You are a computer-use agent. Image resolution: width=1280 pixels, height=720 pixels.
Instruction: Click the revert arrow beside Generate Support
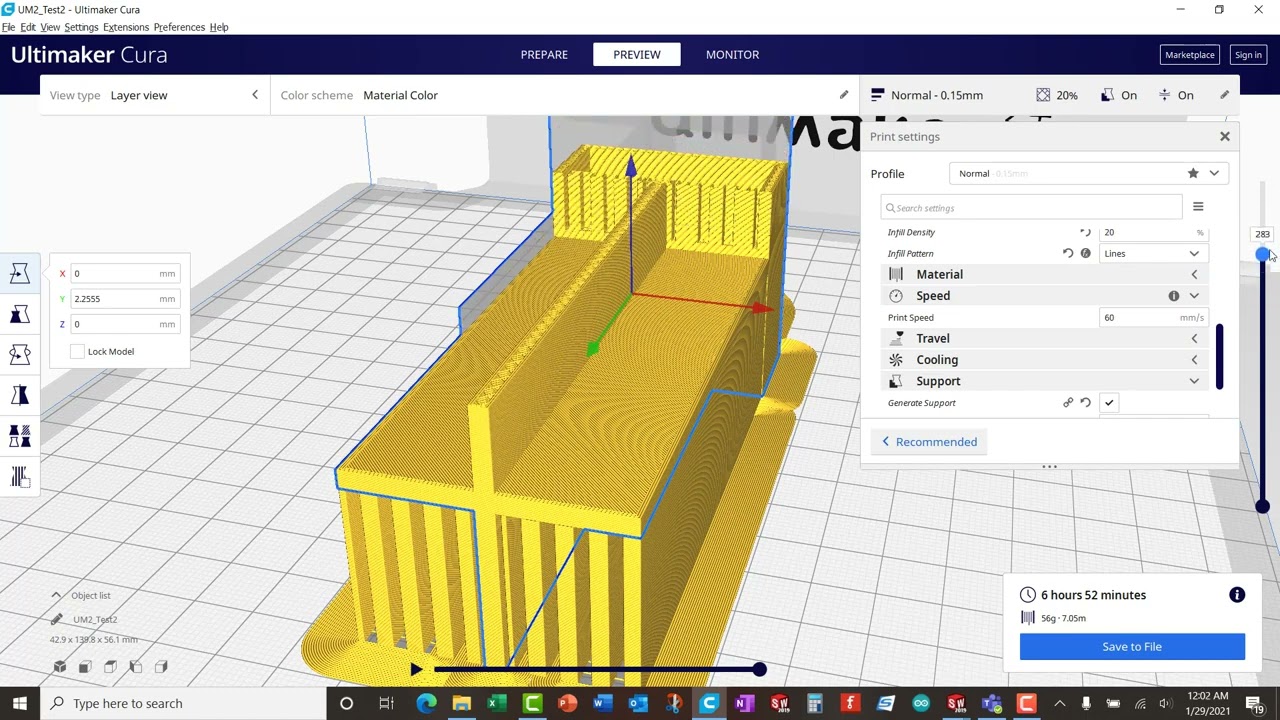pyautogui.click(x=1085, y=403)
